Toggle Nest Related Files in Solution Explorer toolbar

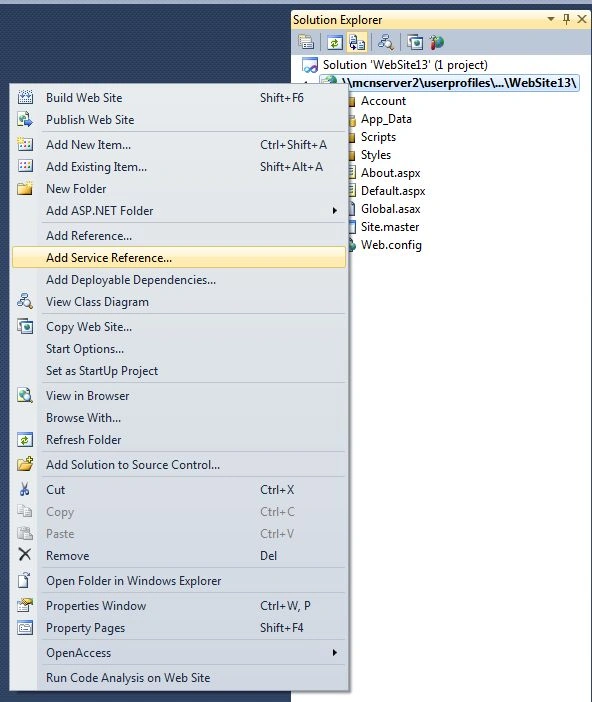click(357, 43)
